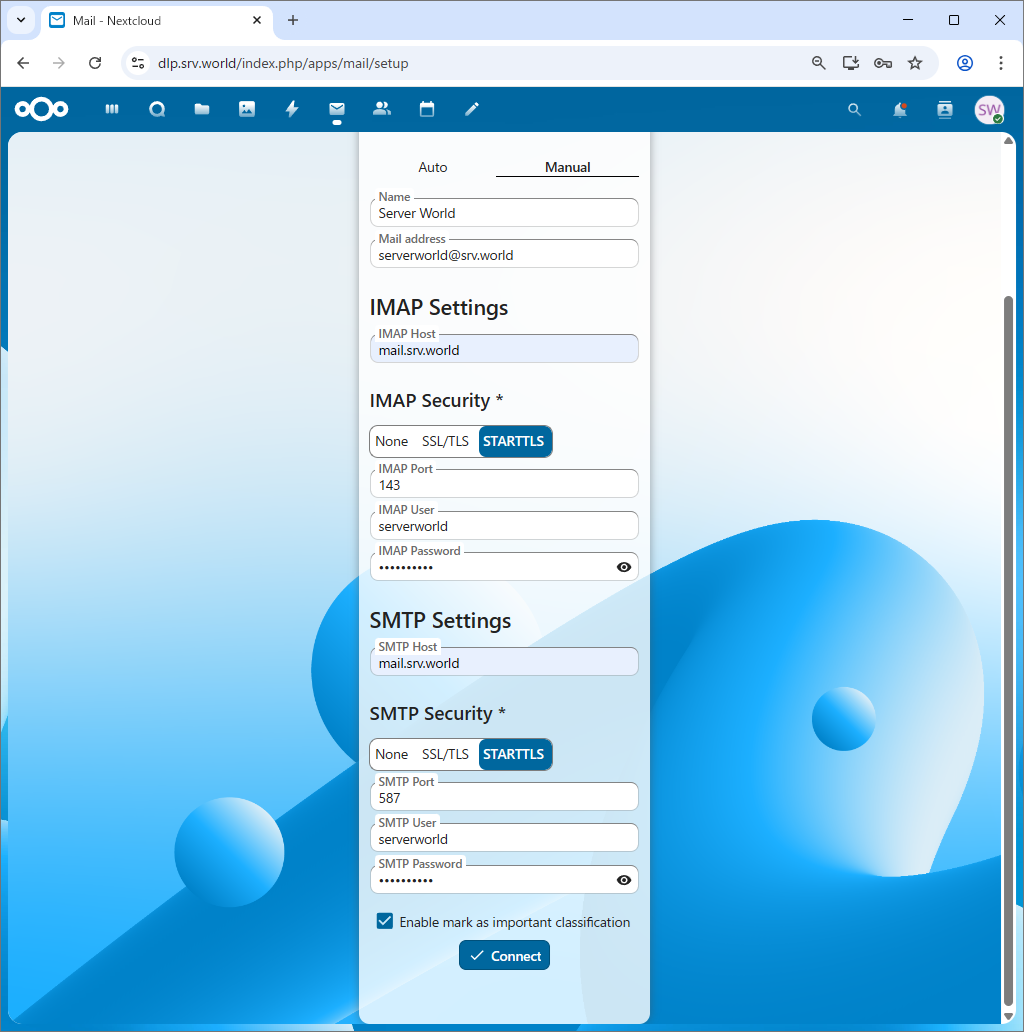Open the Nextcloud logo home link
Viewport: 1024px width, 1032px height.
point(41,109)
